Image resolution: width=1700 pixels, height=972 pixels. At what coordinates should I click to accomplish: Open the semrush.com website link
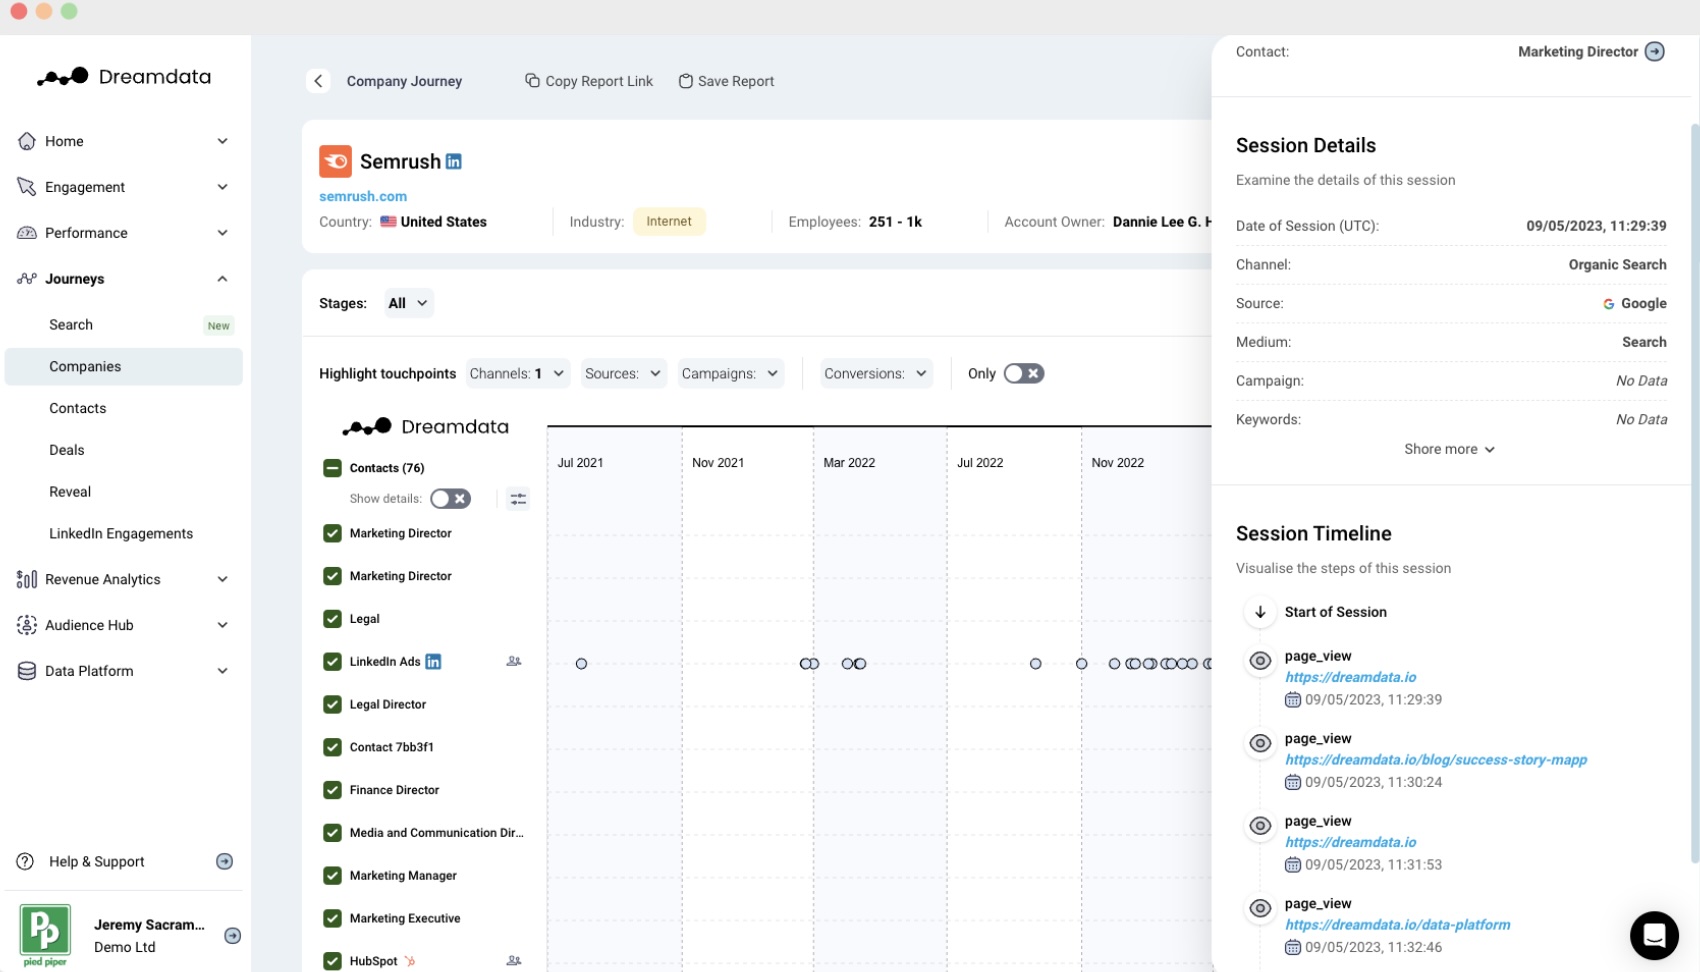point(363,196)
